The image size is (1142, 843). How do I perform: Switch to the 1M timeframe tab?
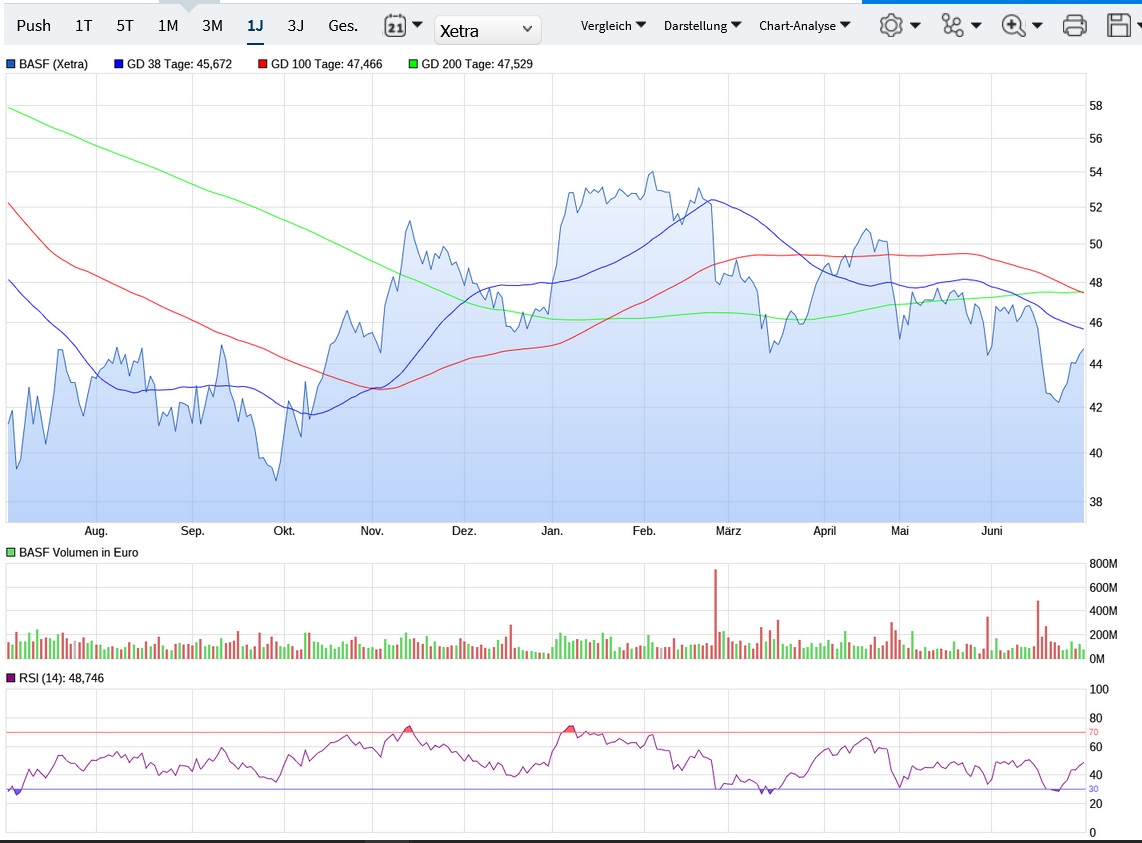pos(167,25)
